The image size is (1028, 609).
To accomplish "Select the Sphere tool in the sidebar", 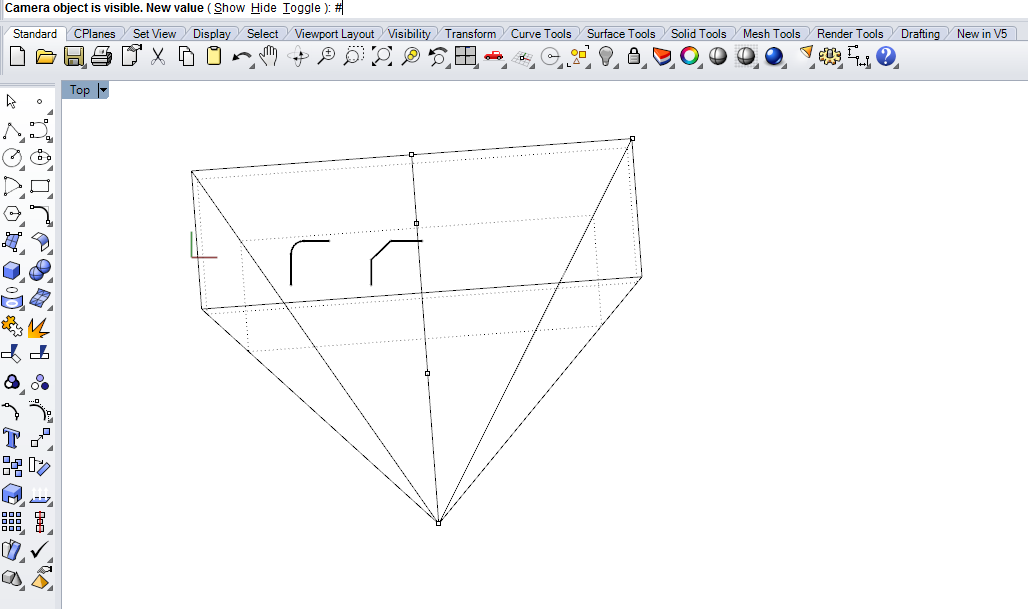I will 41,269.
